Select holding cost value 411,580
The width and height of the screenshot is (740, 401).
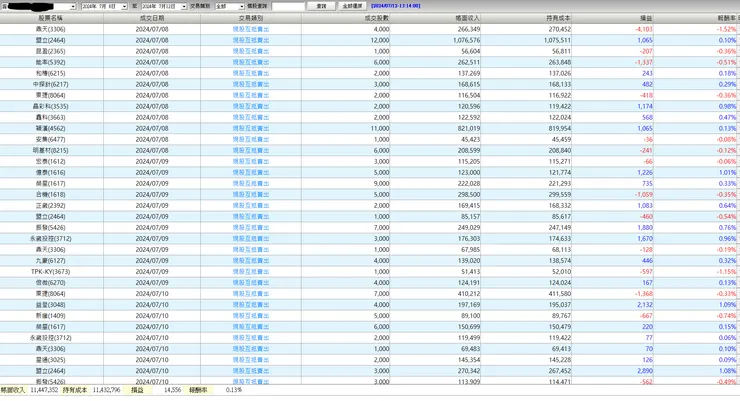tap(560, 293)
